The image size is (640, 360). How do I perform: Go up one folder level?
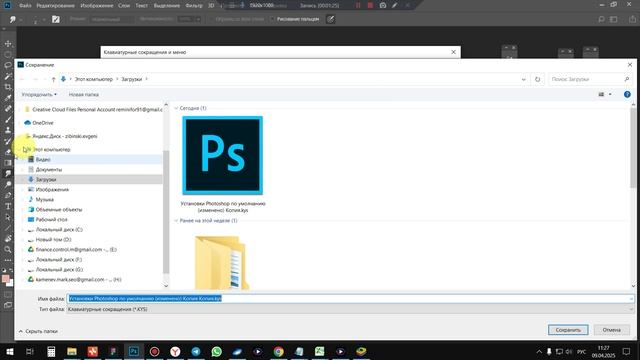pyautogui.click(x=53, y=79)
